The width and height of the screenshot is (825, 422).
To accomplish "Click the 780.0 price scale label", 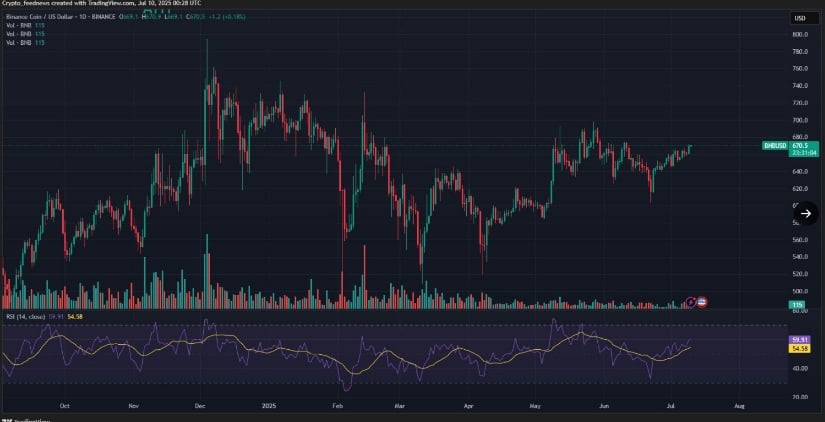I will 800,52.
